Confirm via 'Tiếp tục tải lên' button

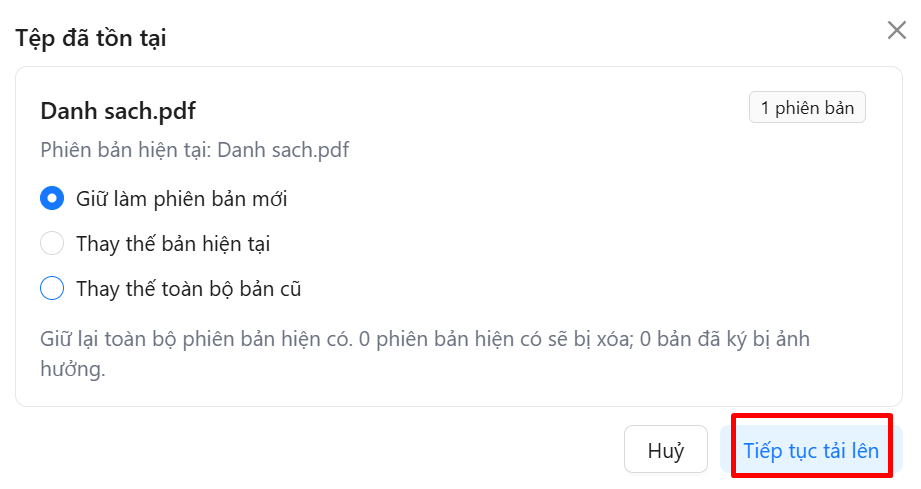(811, 450)
